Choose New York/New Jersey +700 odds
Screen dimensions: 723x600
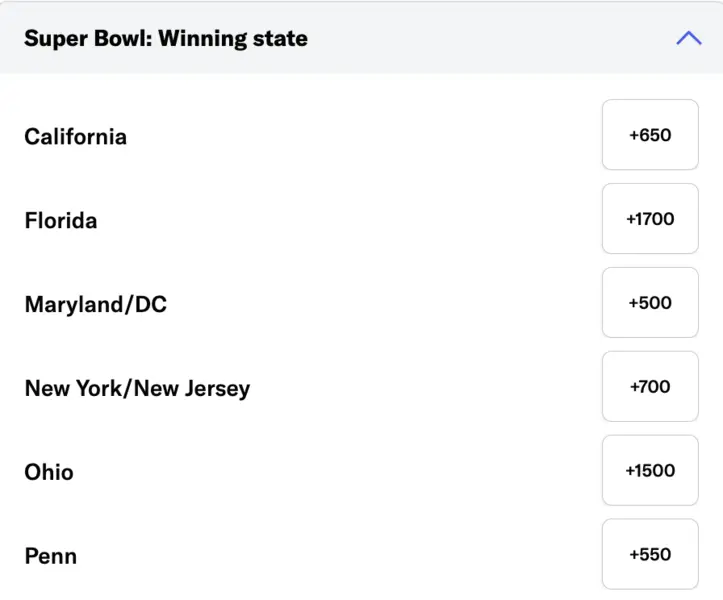point(650,387)
